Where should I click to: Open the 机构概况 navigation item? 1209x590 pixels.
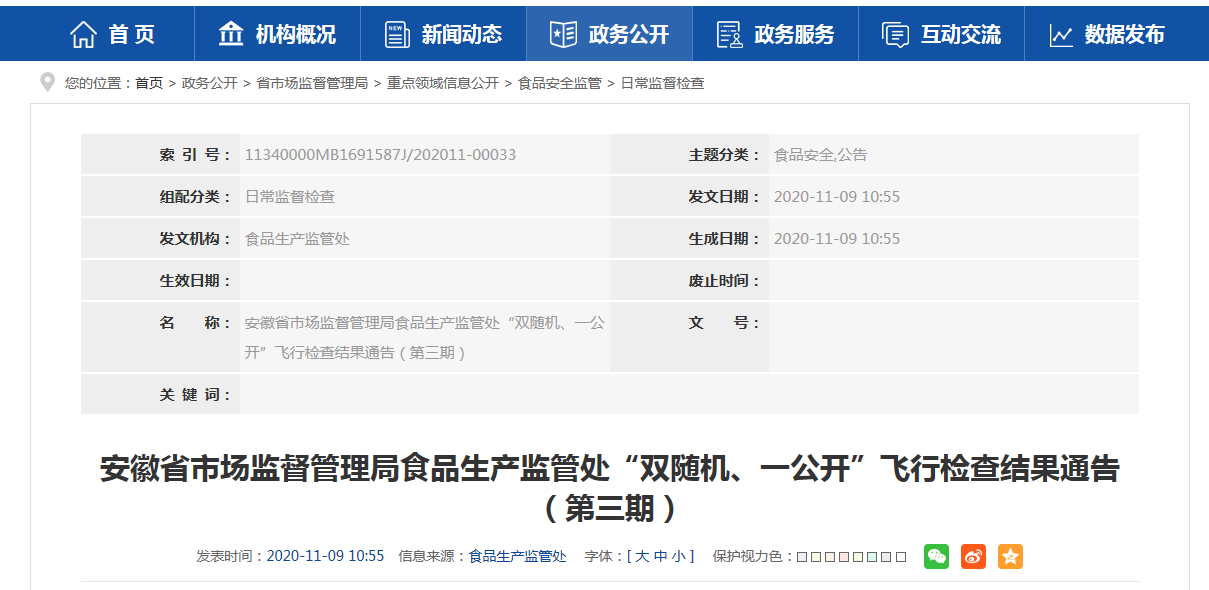[x=277, y=34]
